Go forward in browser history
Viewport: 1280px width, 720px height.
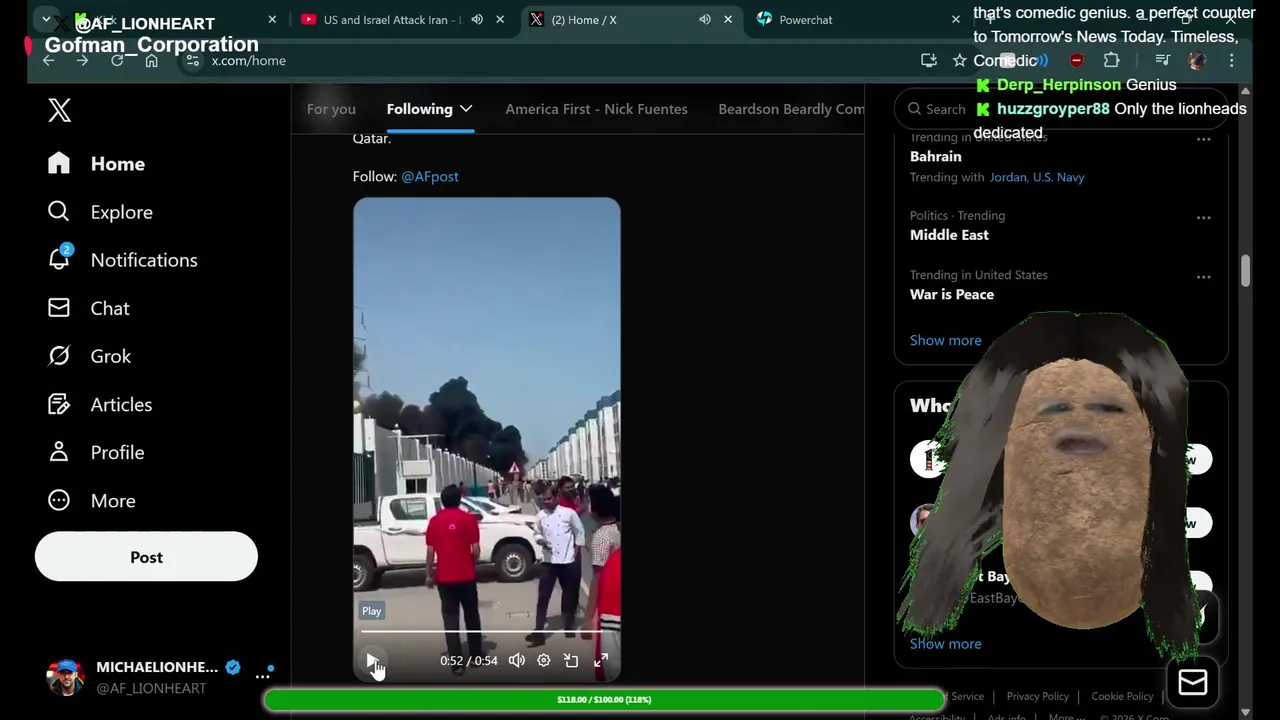(83, 61)
